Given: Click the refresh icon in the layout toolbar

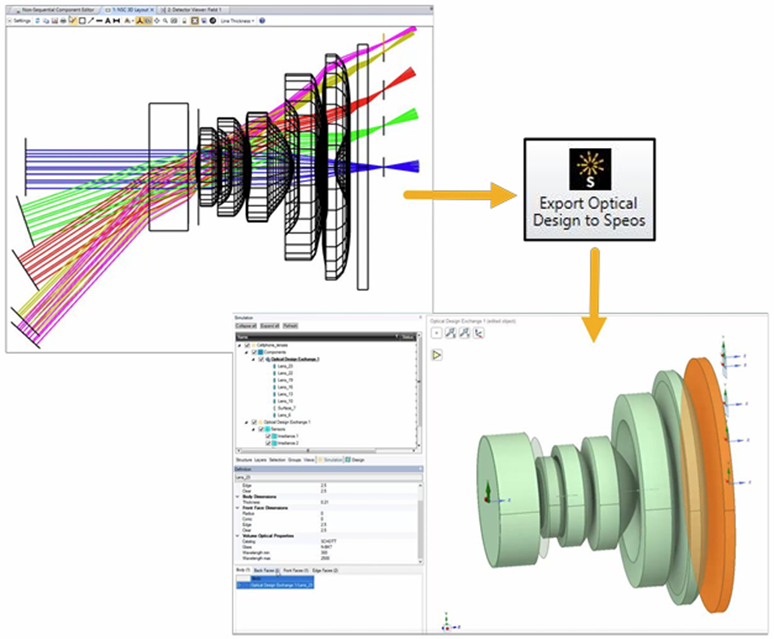Looking at the screenshot, I should tap(37, 21).
